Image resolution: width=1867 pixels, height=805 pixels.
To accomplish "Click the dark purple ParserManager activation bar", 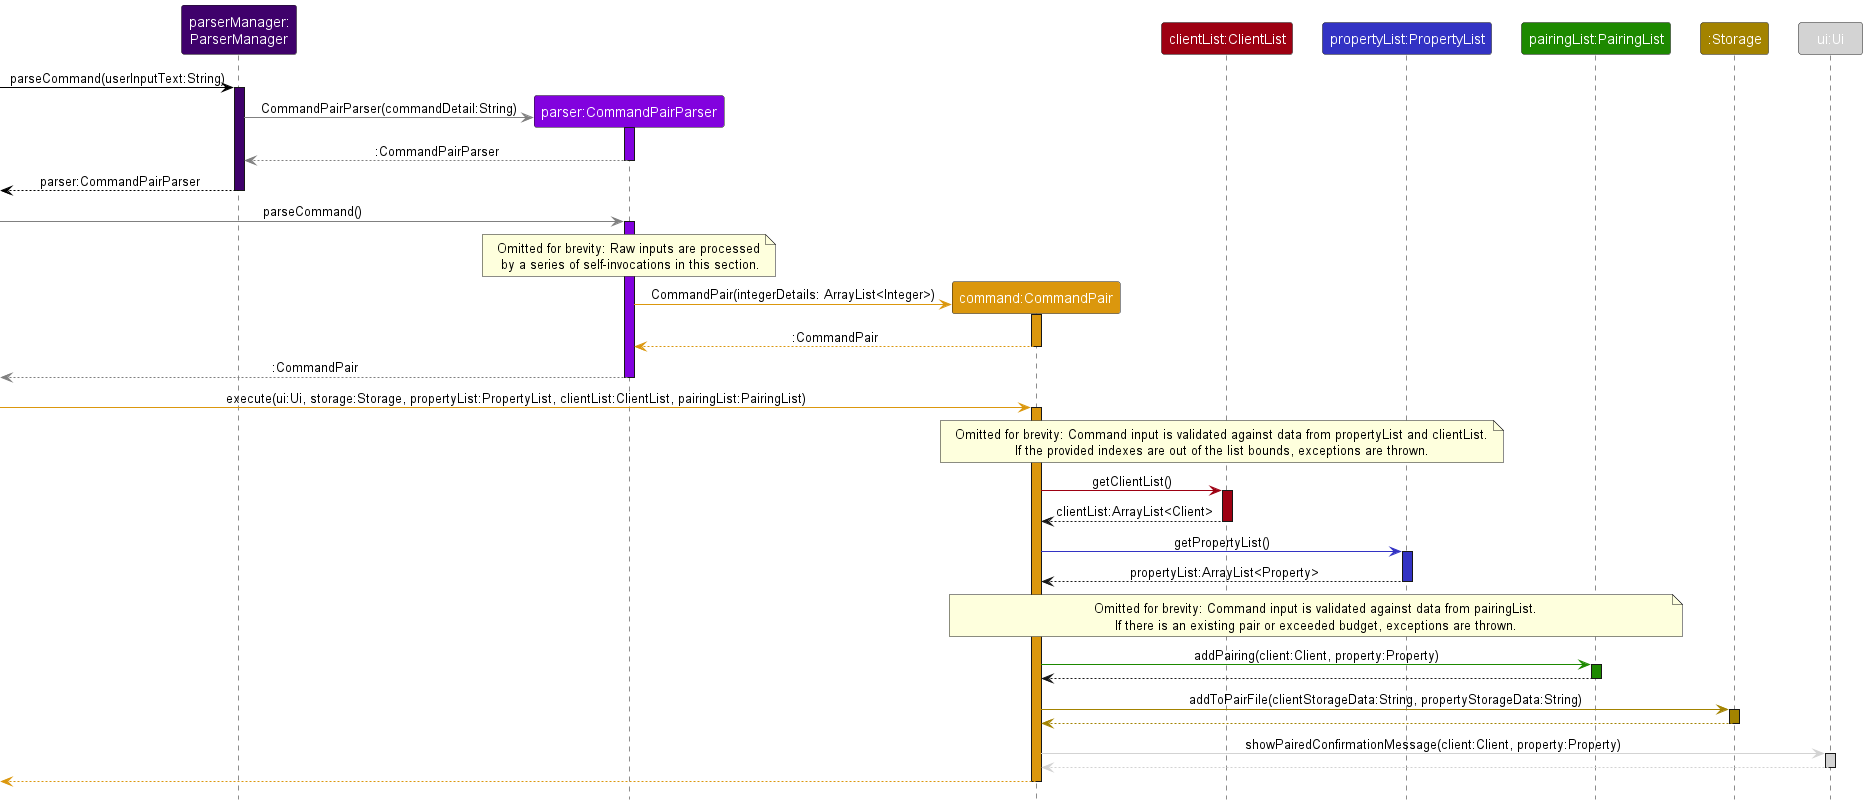I will tap(239, 139).
